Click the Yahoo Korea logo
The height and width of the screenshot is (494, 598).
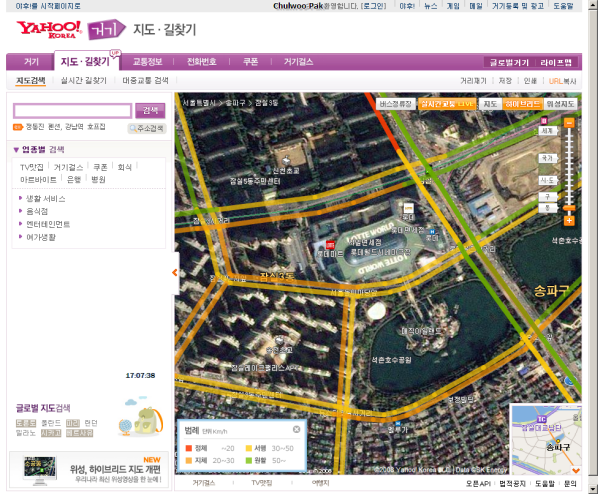coord(49,29)
